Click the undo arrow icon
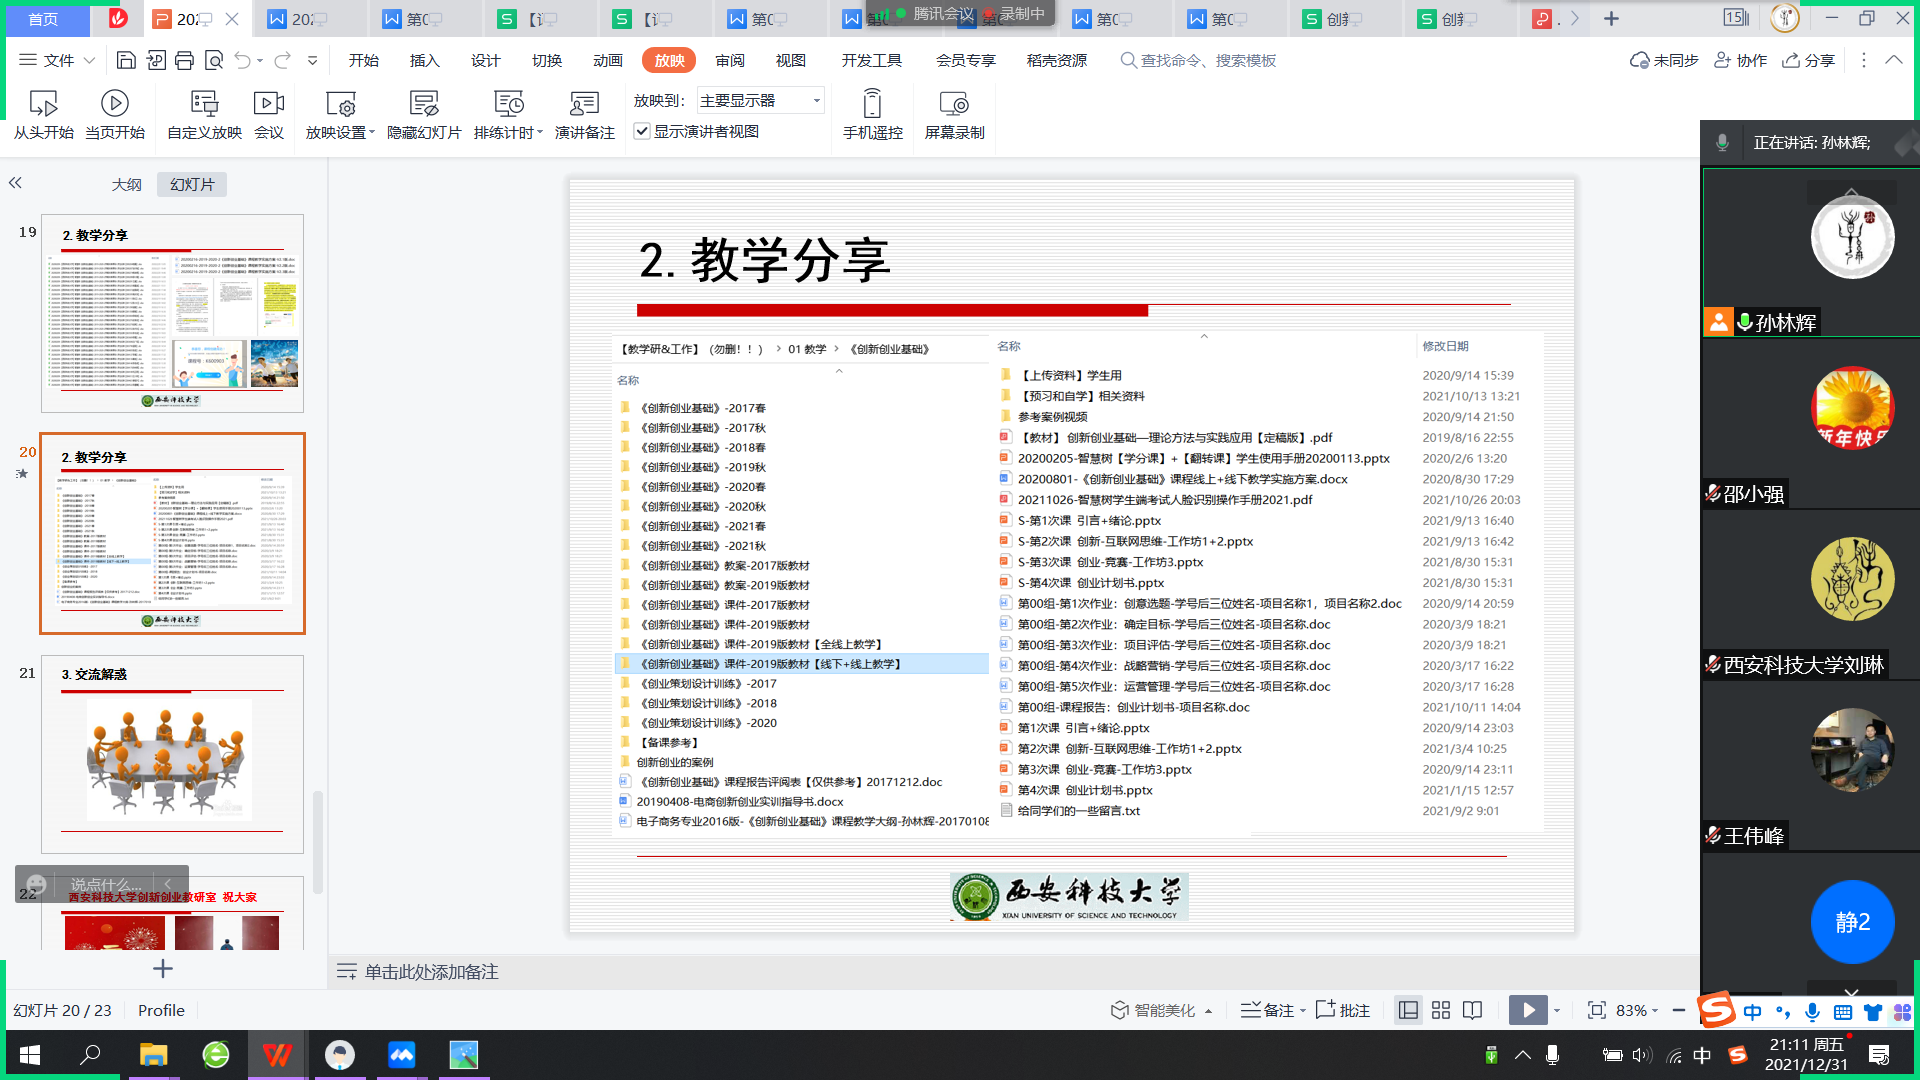This screenshot has width=1920, height=1080. (242, 61)
